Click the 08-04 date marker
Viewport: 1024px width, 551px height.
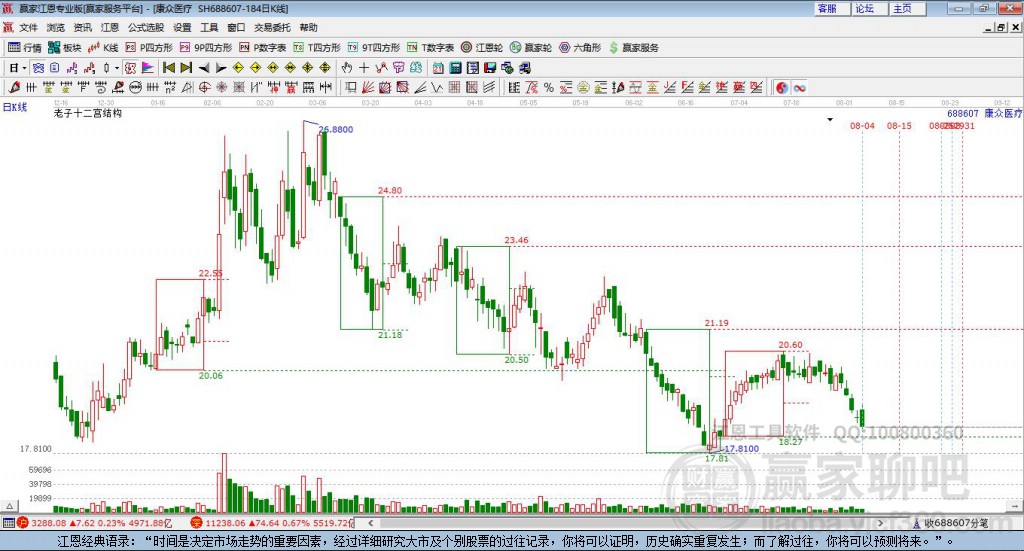[862, 125]
